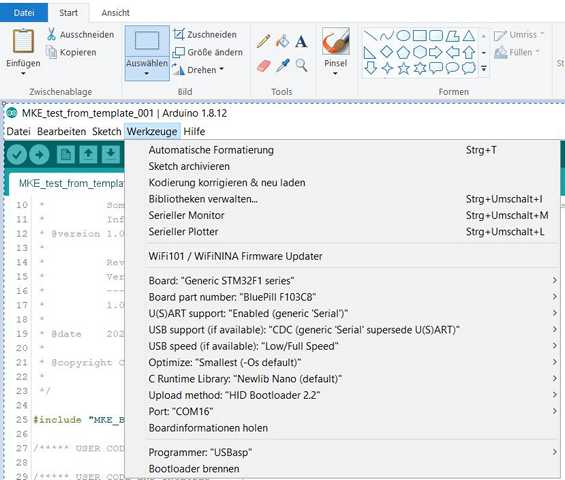Pick the line shape

(x=370, y=36)
